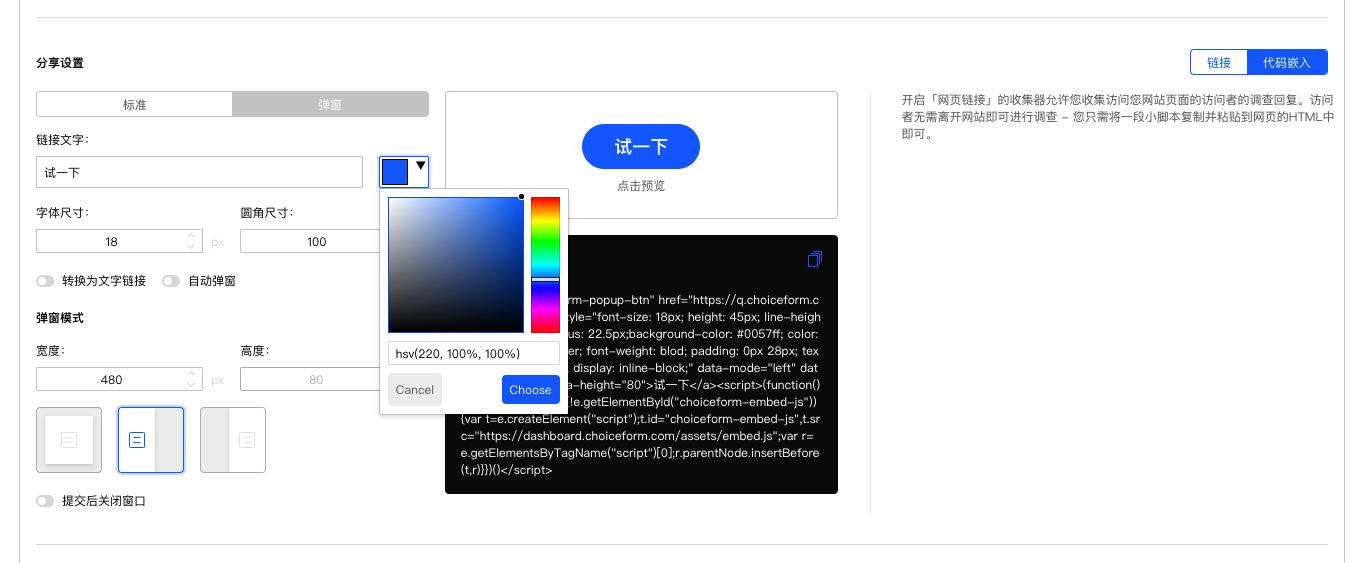Select the 代码嵌入 share mode tab
The width and height of the screenshot is (1364, 563).
(1287, 62)
